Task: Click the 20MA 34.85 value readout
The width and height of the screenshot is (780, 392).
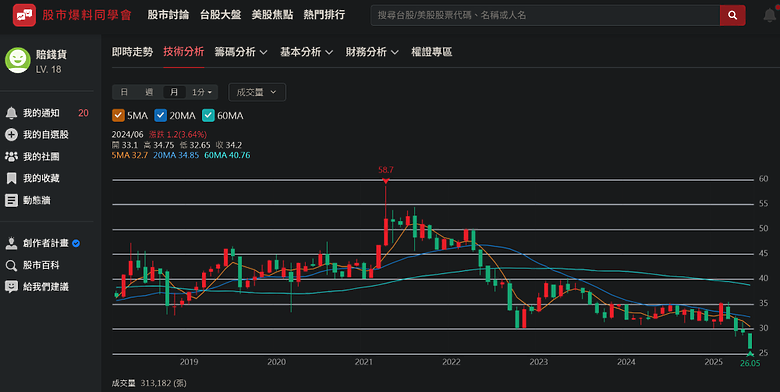Action: (176, 155)
